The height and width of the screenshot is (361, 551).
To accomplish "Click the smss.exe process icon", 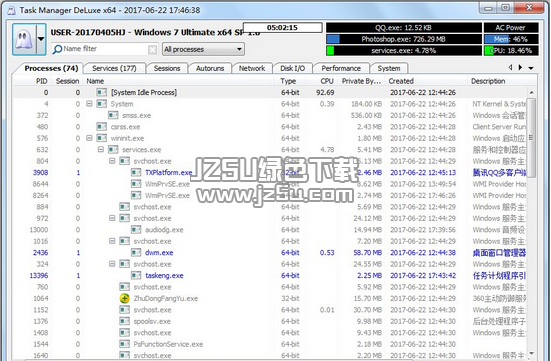I will pos(113,115).
